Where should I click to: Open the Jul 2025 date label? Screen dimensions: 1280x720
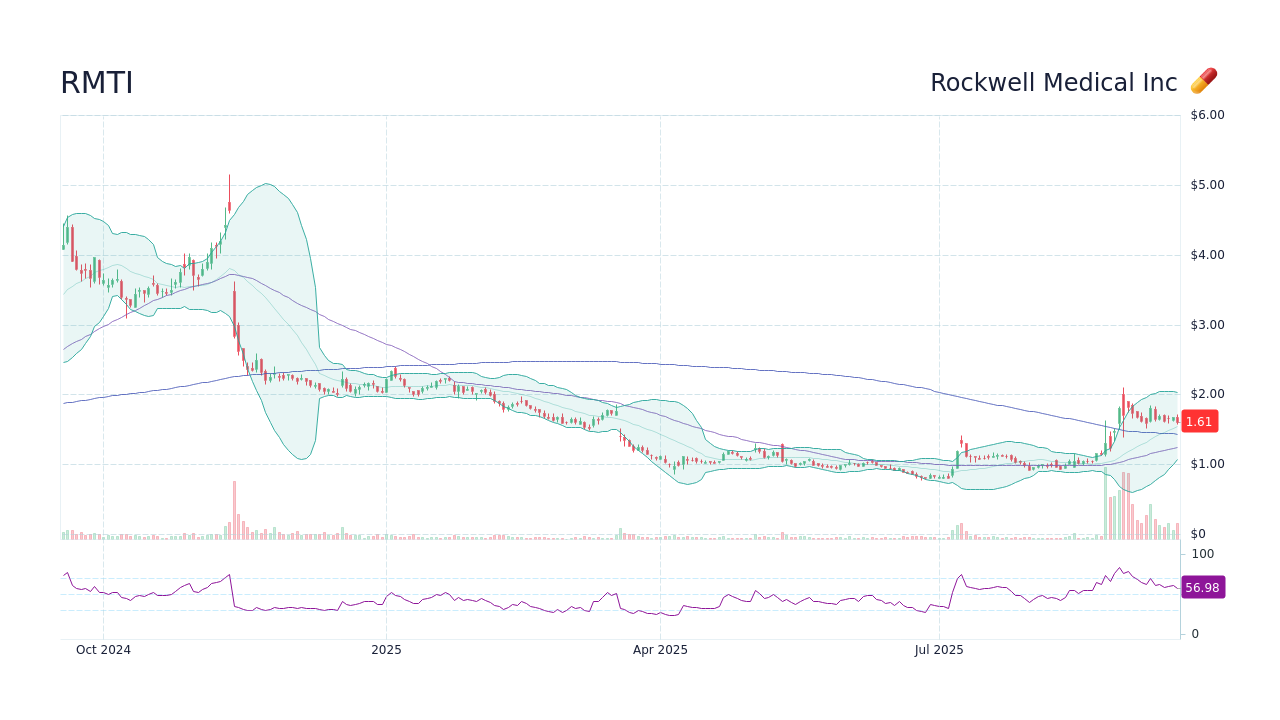[x=940, y=649]
